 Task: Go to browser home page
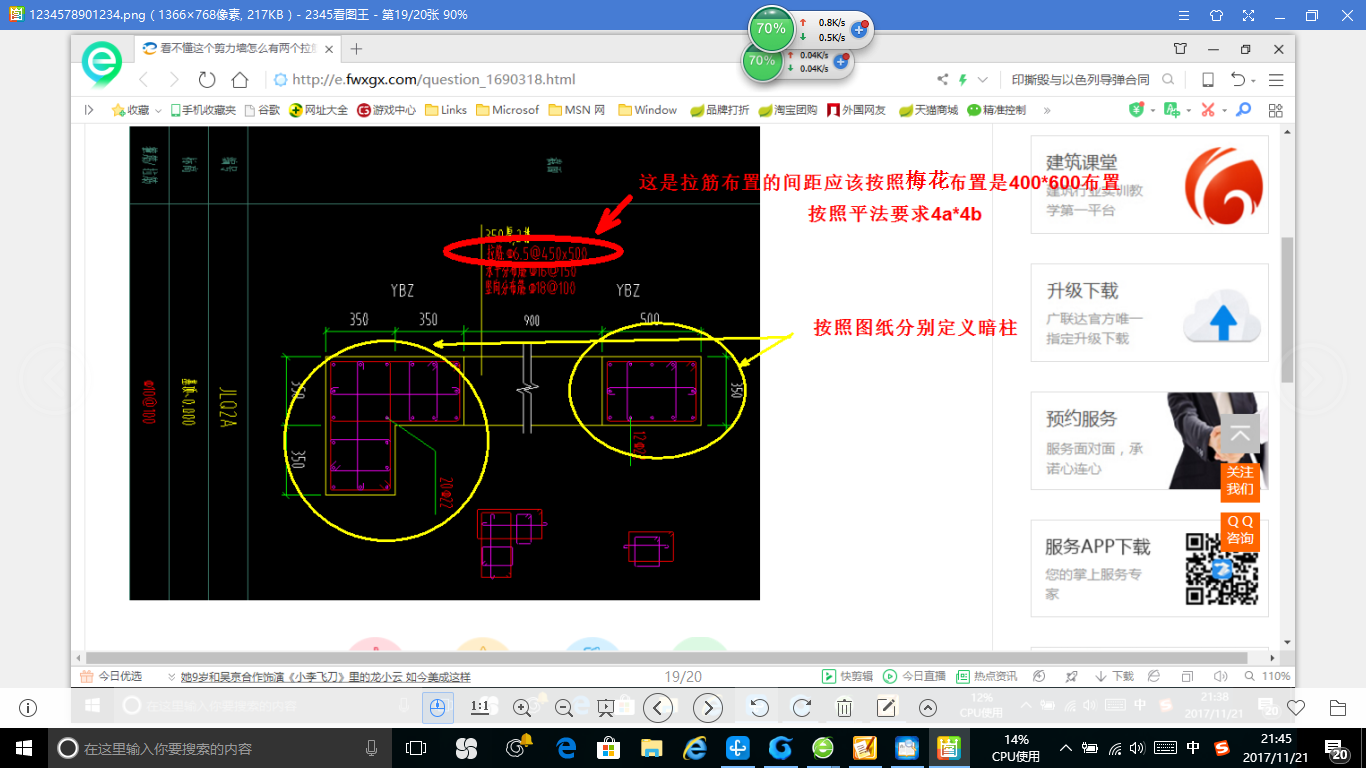pyautogui.click(x=240, y=79)
